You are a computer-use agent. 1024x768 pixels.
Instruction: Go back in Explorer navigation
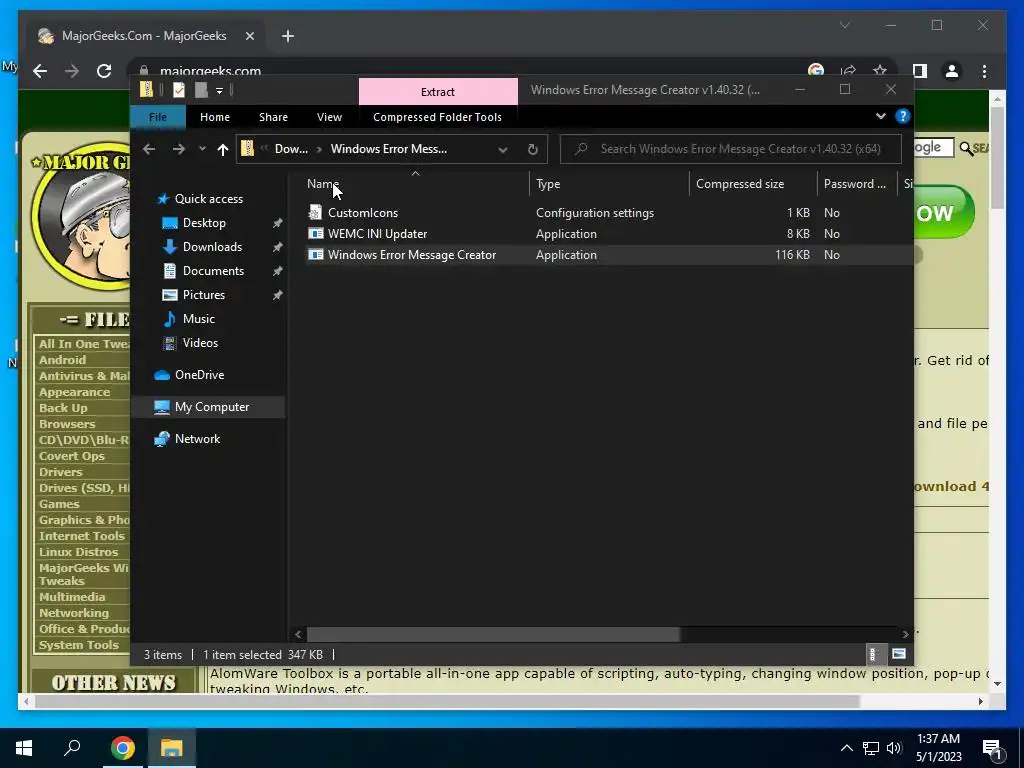click(x=149, y=149)
